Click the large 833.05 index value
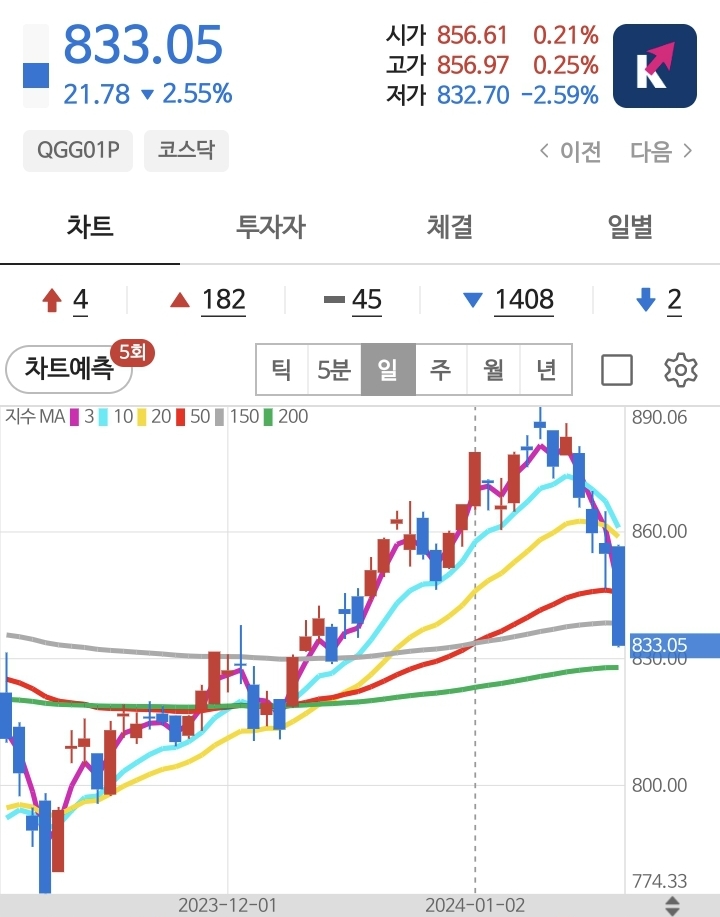 (143, 44)
